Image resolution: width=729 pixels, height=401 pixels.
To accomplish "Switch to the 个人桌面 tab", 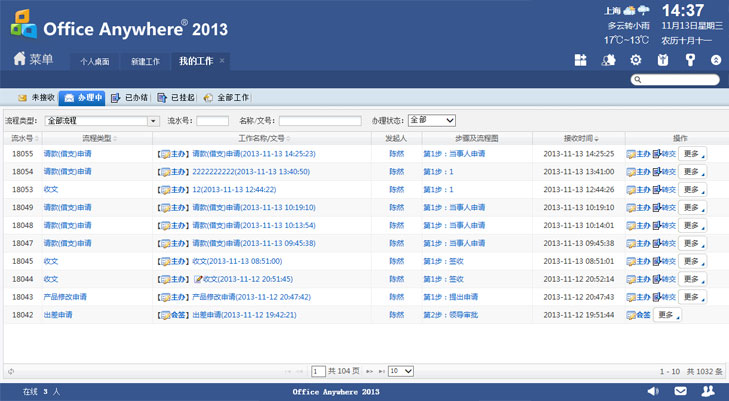I will tap(95, 61).
